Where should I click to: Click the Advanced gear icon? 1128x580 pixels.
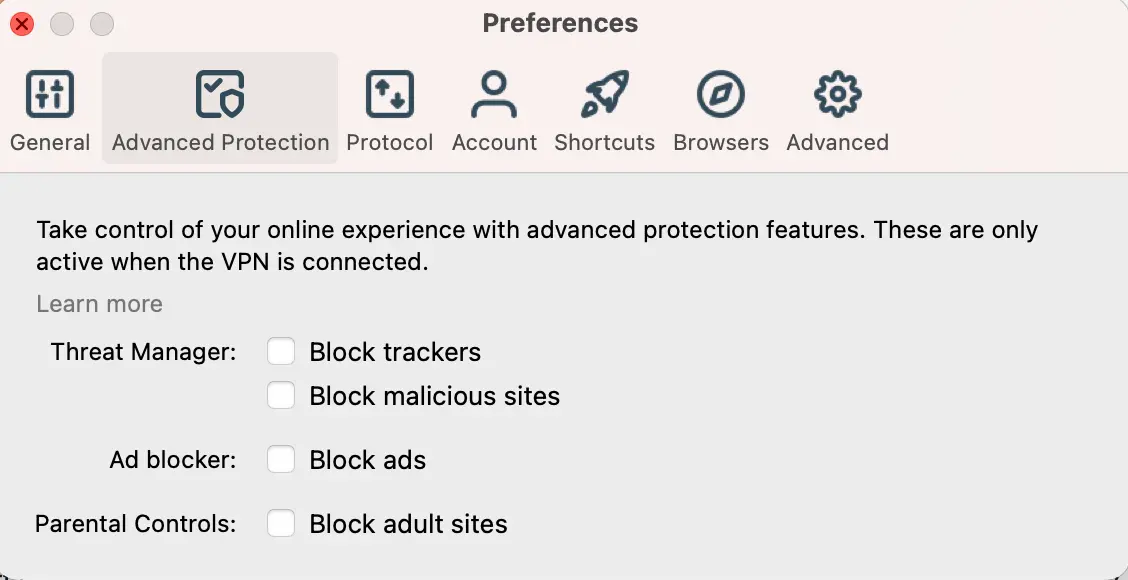[x=837, y=93]
